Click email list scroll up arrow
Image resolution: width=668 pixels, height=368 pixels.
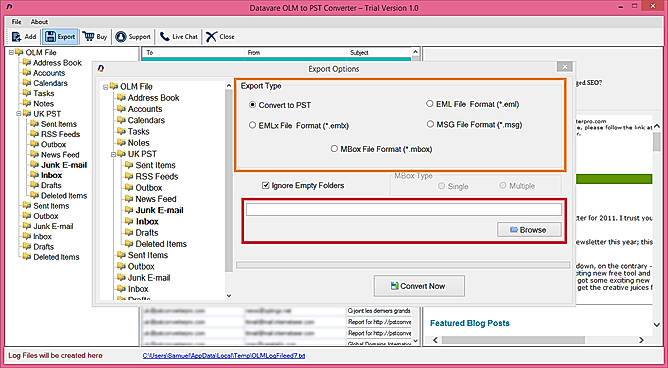pyautogui.click(x=416, y=52)
